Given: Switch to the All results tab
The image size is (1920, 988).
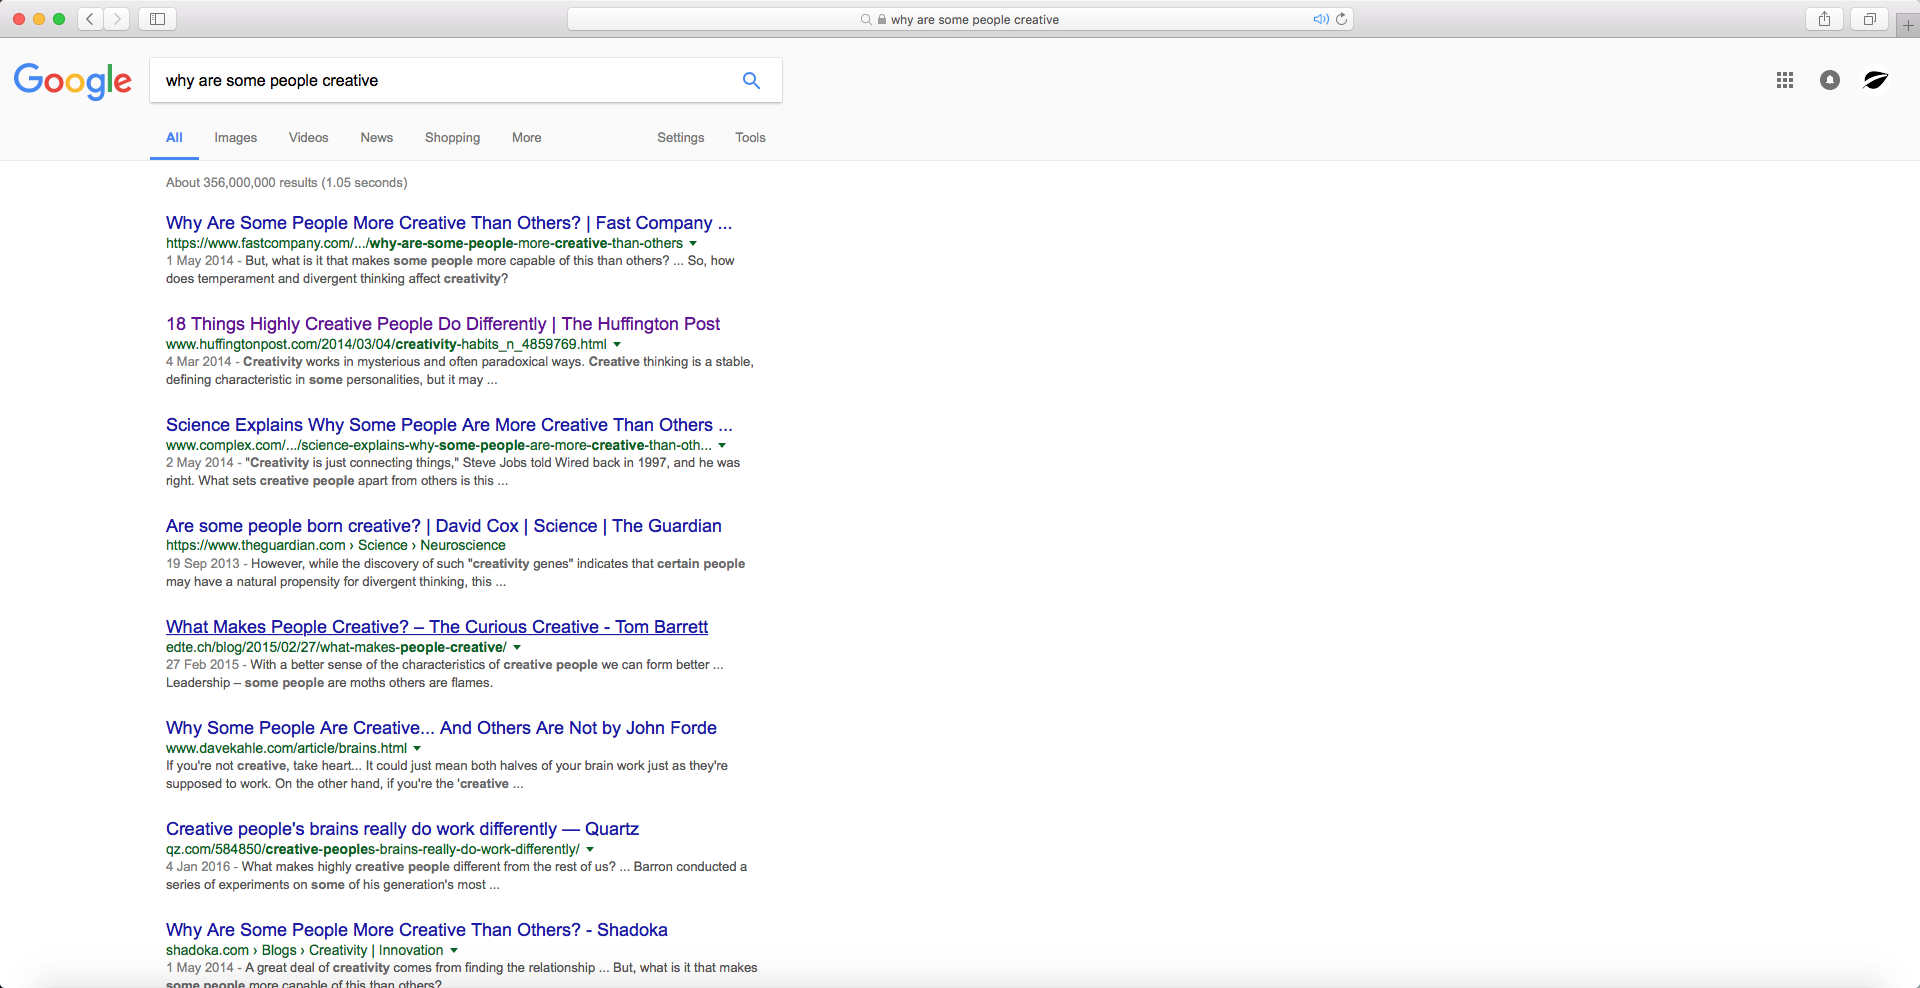Looking at the screenshot, I should tap(174, 138).
